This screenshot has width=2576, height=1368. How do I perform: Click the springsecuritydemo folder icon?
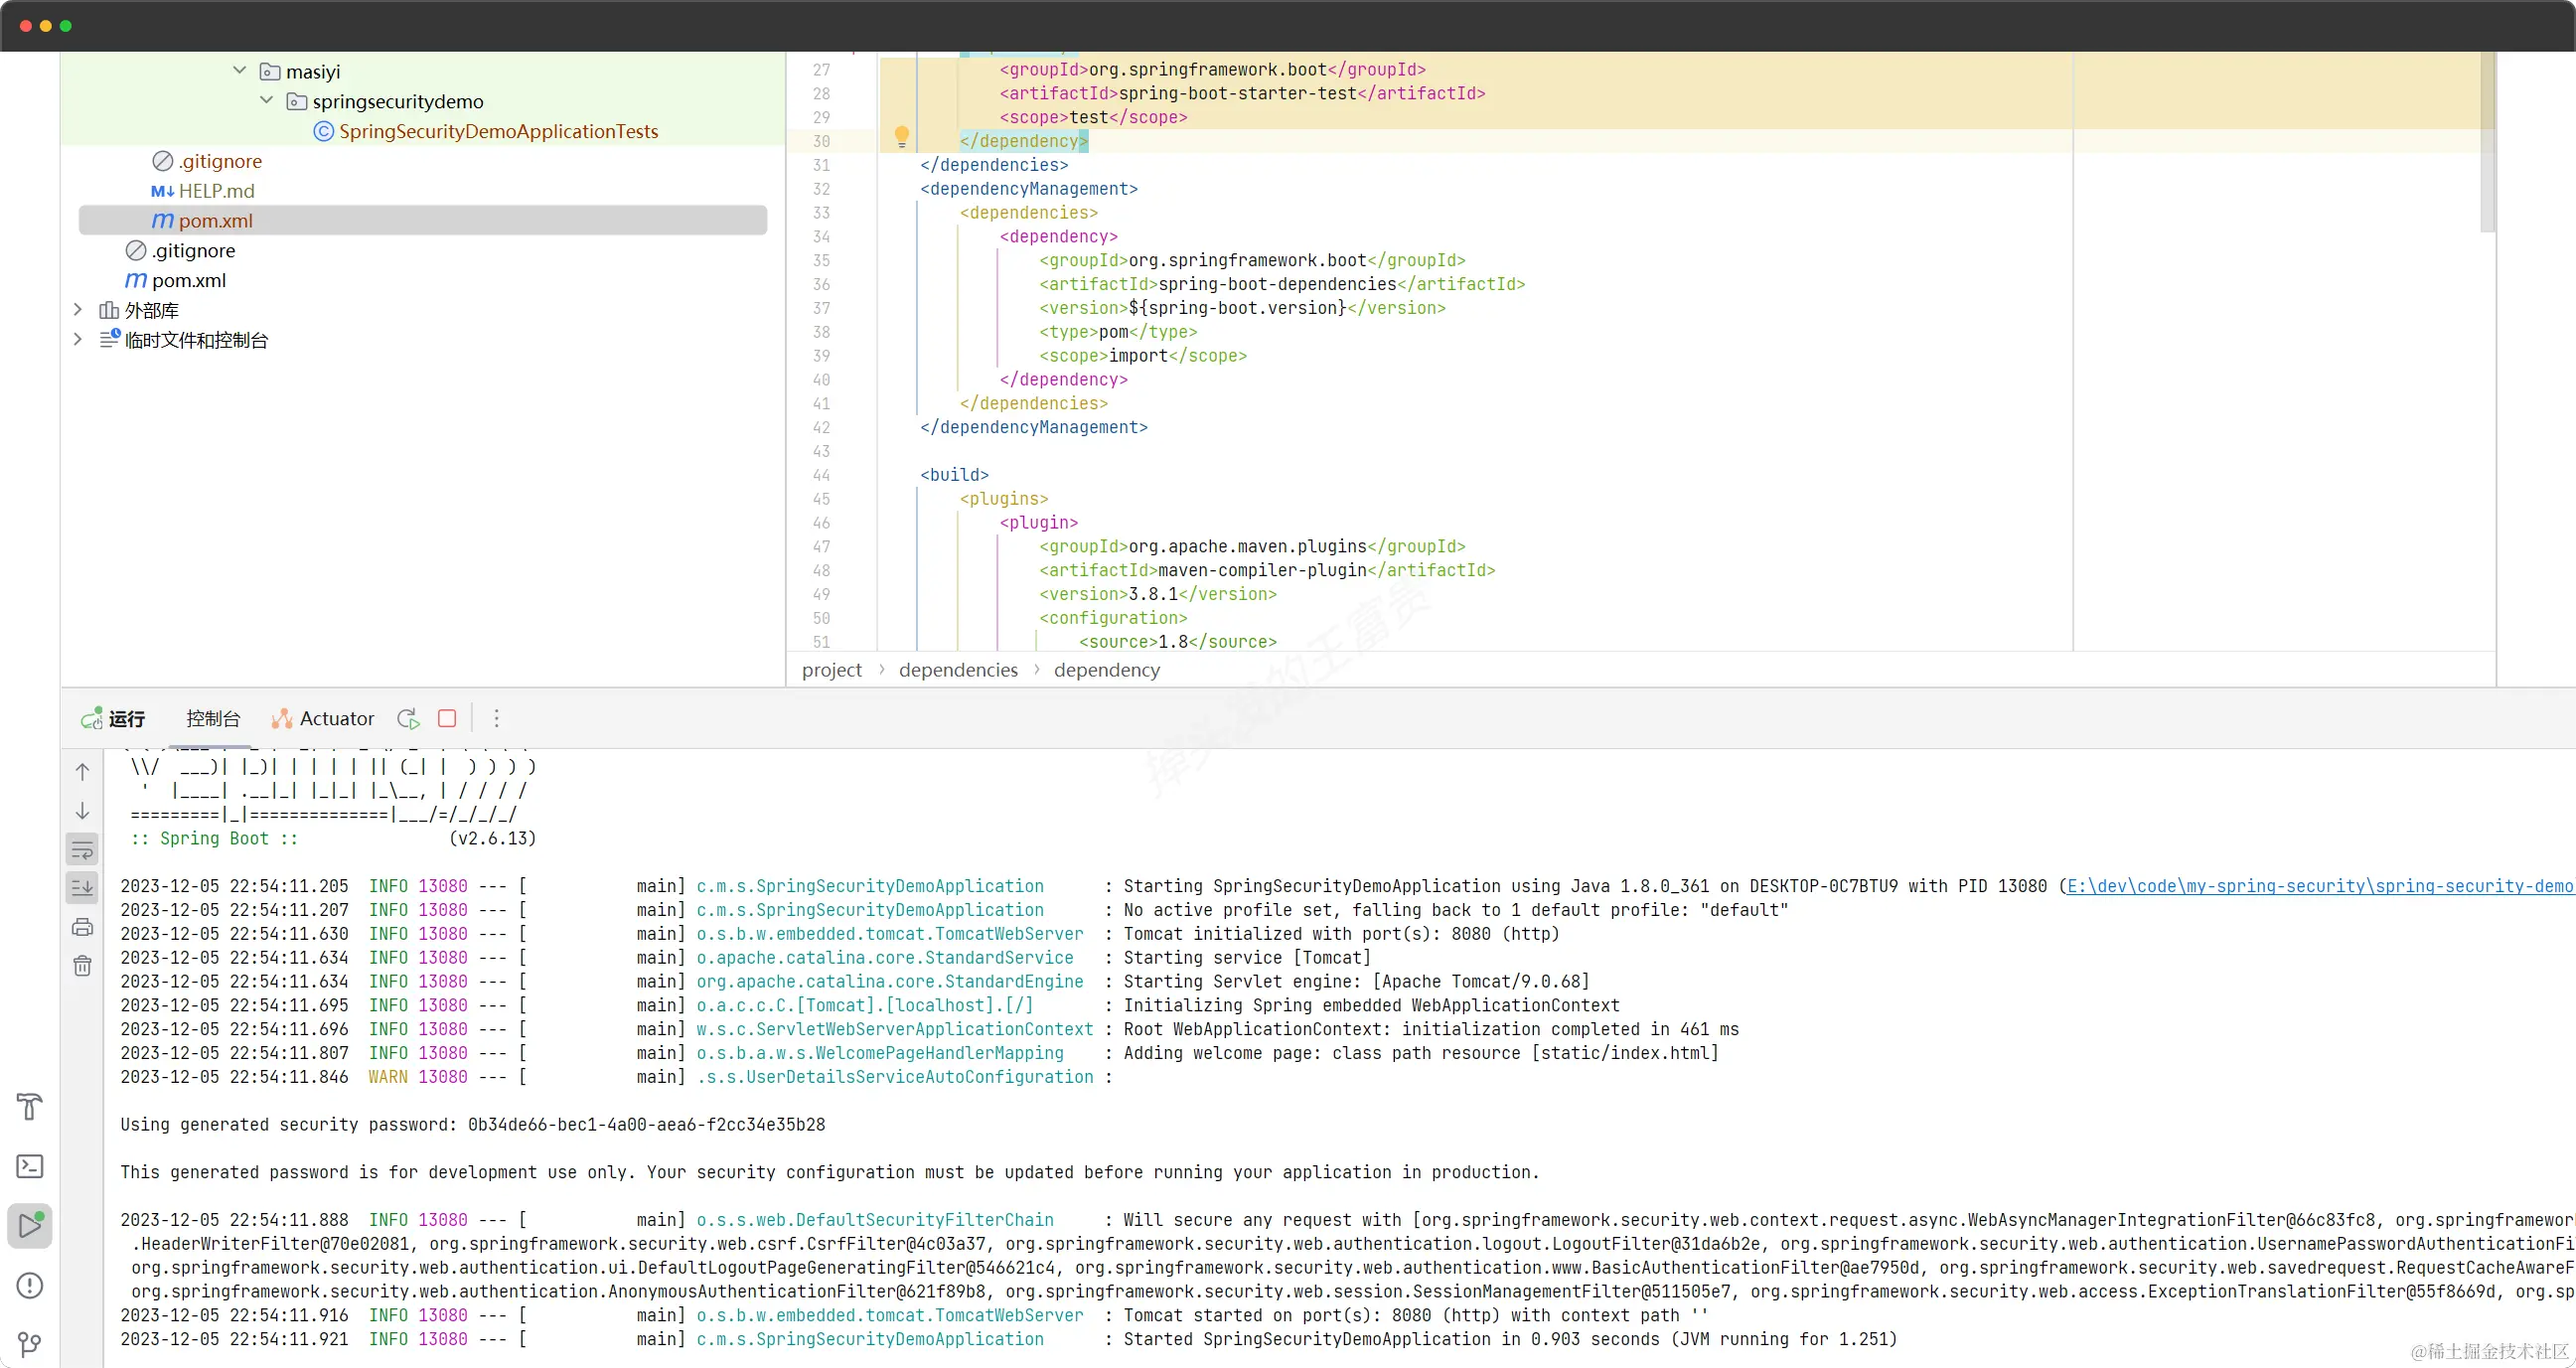296,101
